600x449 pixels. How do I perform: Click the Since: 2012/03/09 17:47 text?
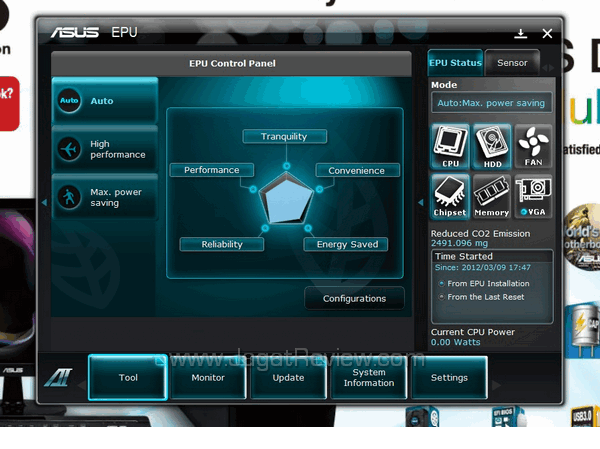483,268
